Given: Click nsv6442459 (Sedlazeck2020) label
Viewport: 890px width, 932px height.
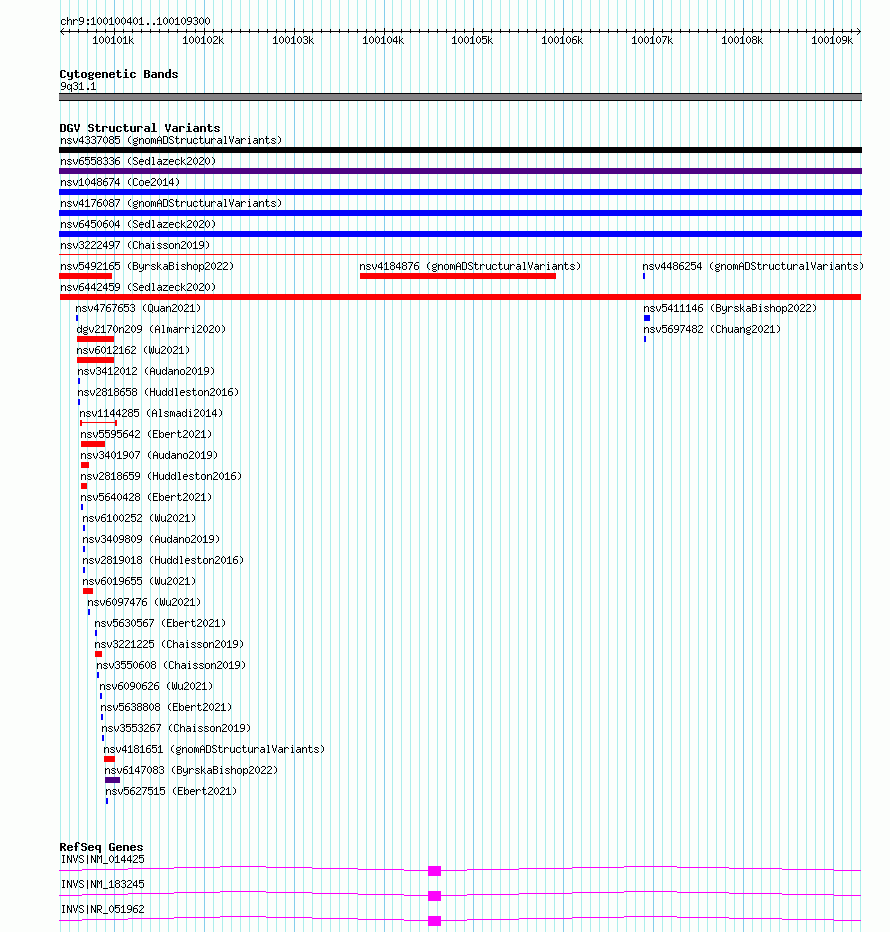Looking at the screenshot, I should 138,287.
